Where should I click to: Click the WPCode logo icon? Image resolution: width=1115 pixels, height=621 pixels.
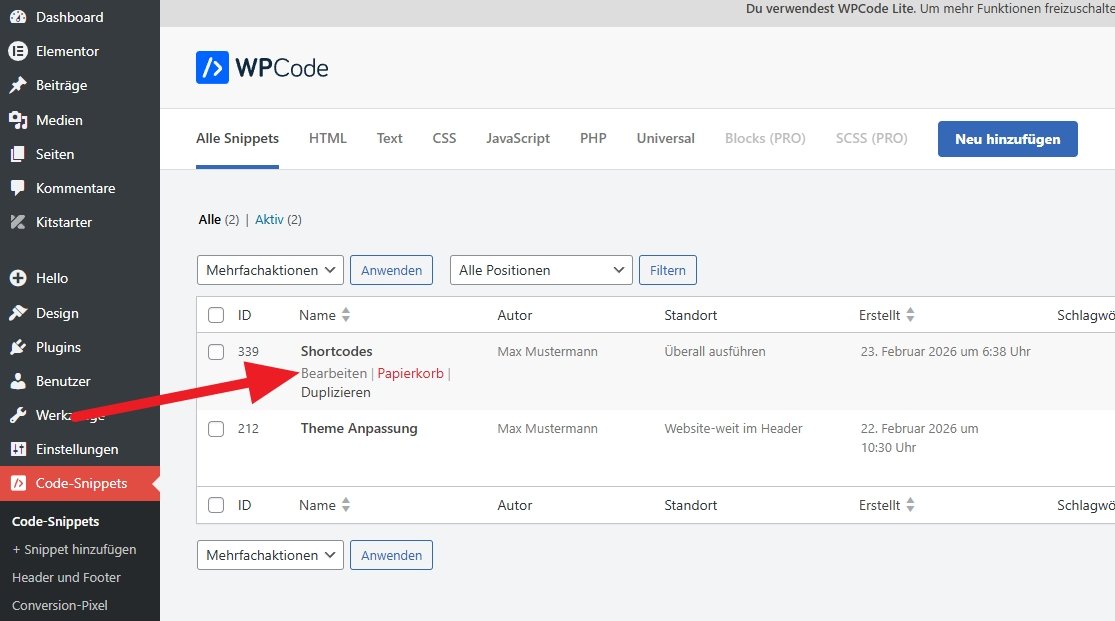click(x=212, y=68)
